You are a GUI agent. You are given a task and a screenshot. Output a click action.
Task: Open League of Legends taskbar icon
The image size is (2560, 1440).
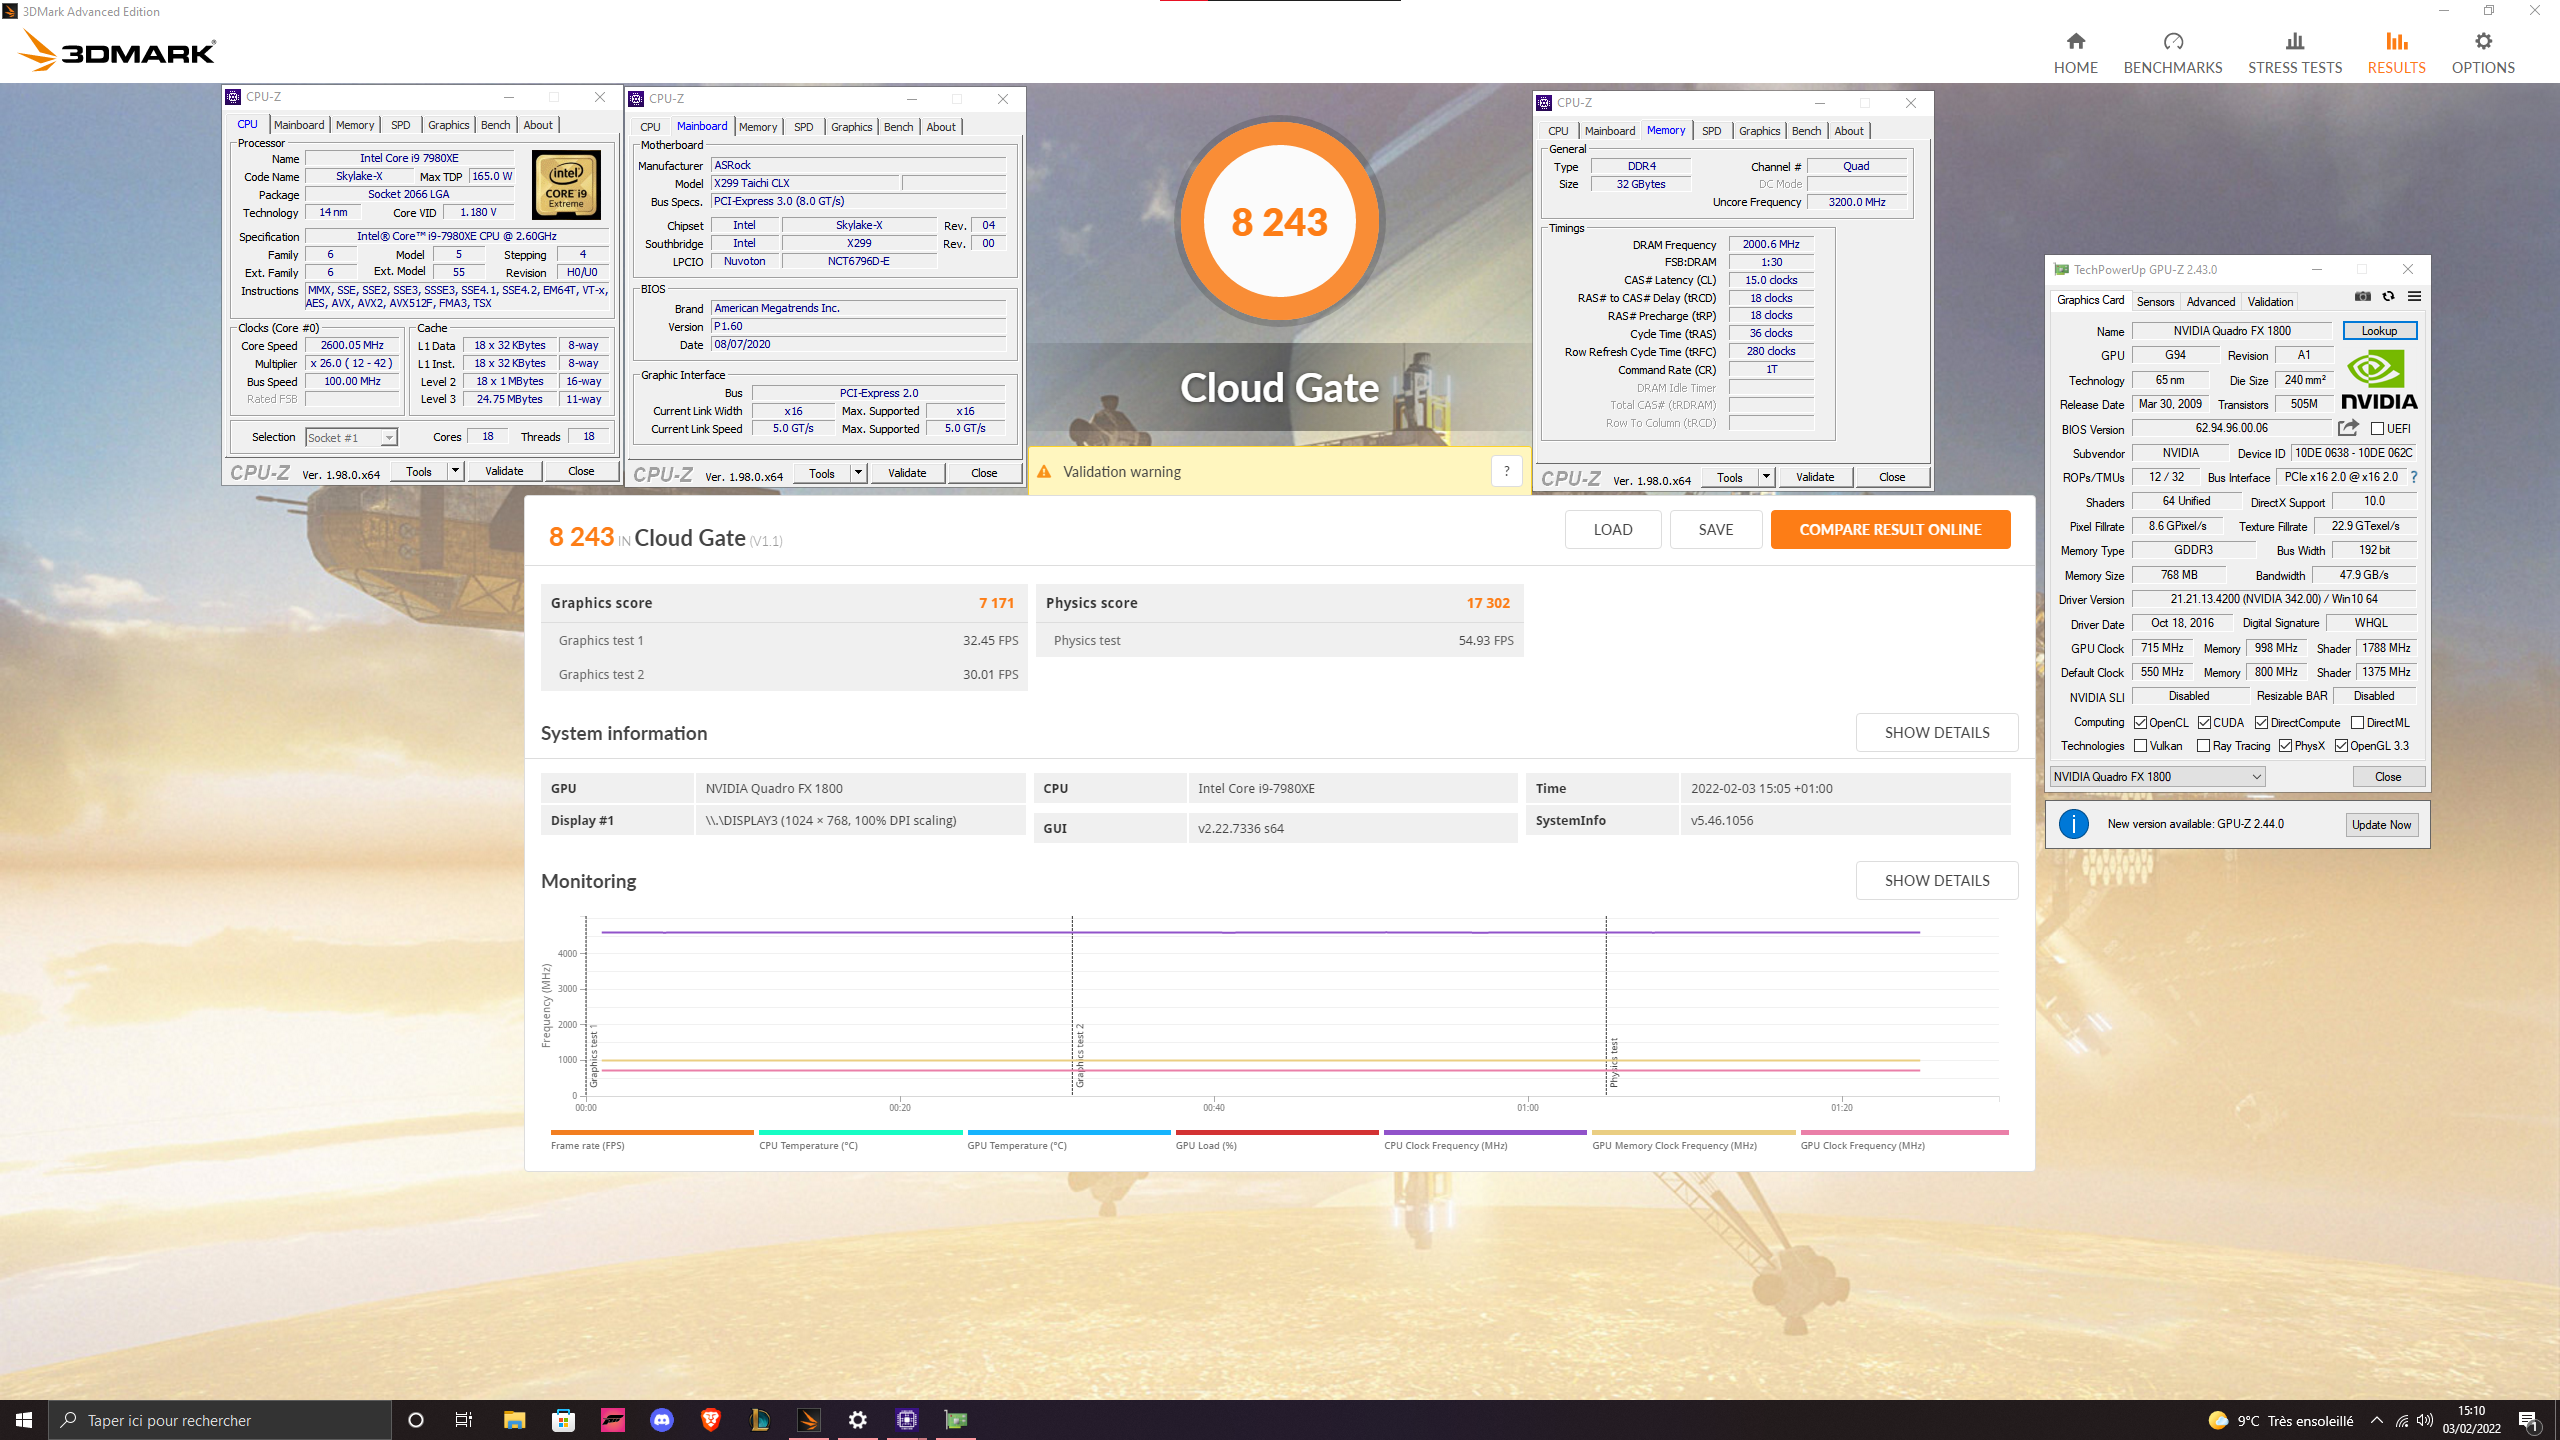[760, 1420]
